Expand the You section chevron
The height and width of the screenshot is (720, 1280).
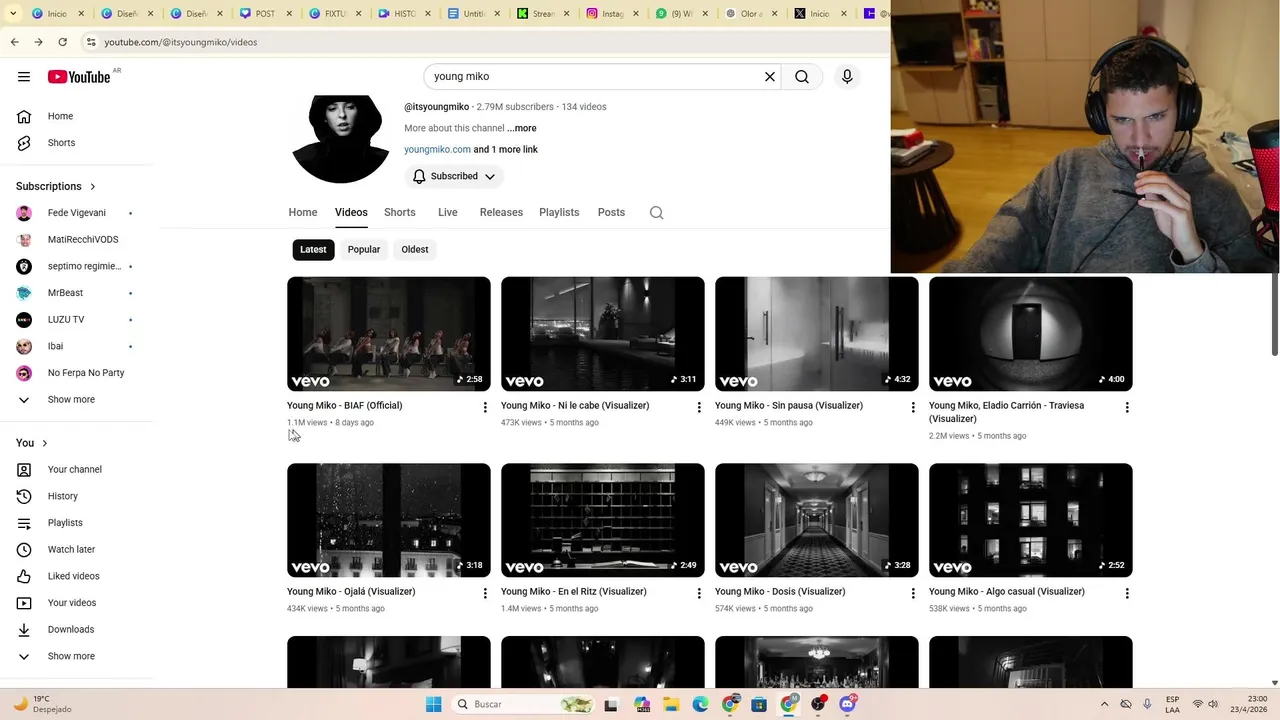[x=44, y=443]
